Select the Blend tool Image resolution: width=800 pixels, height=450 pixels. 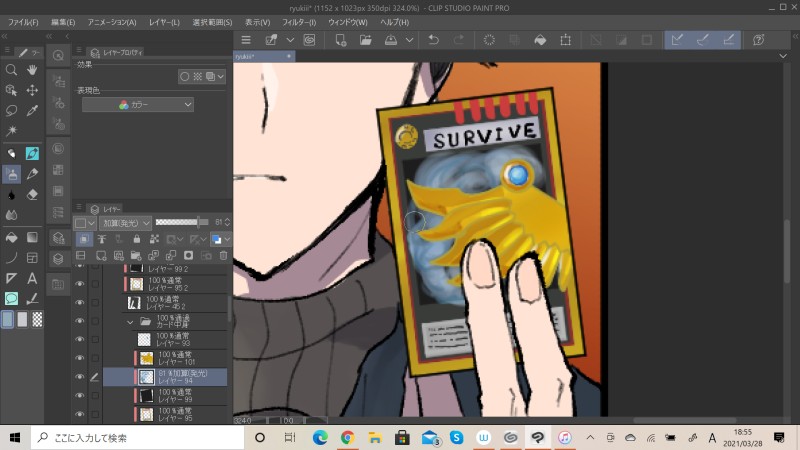[11, 215]
